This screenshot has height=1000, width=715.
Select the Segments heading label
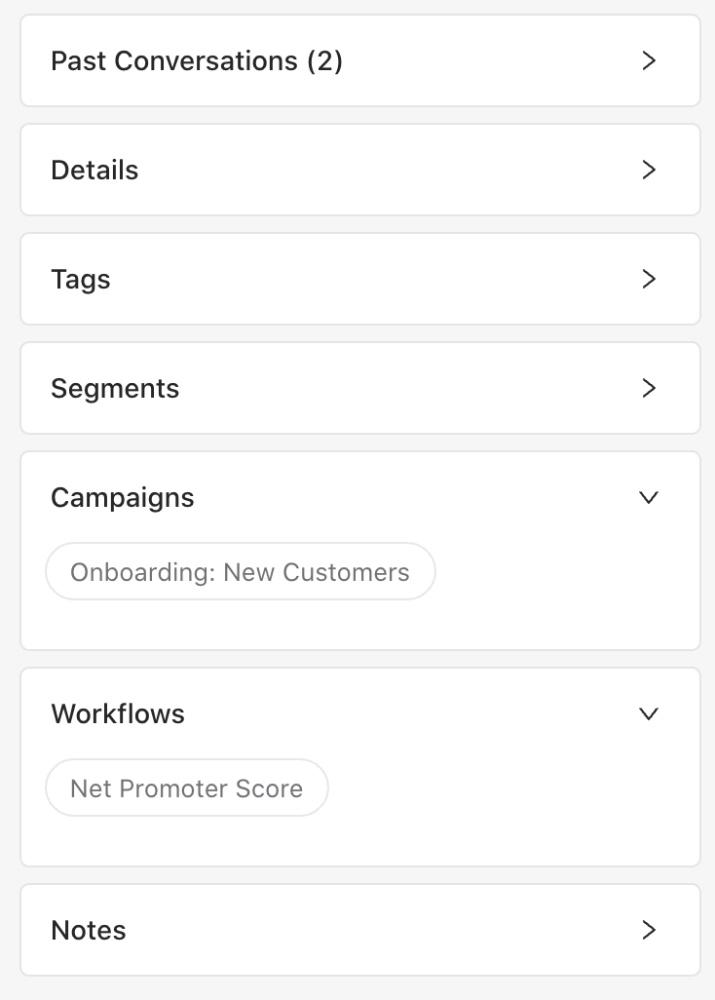click(x=115, y=389)
